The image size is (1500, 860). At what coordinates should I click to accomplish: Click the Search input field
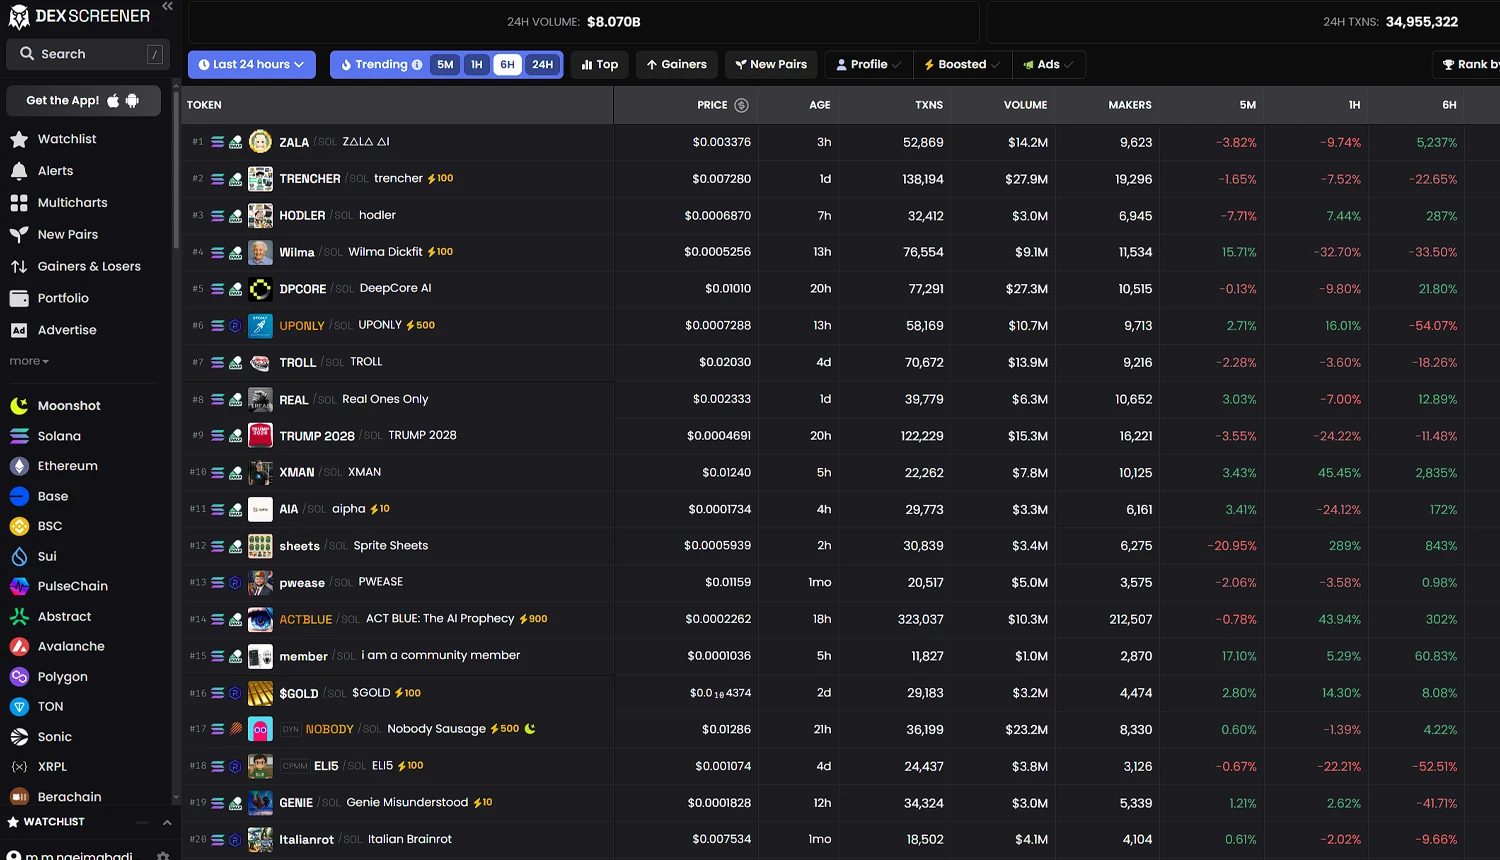[88, 54]
